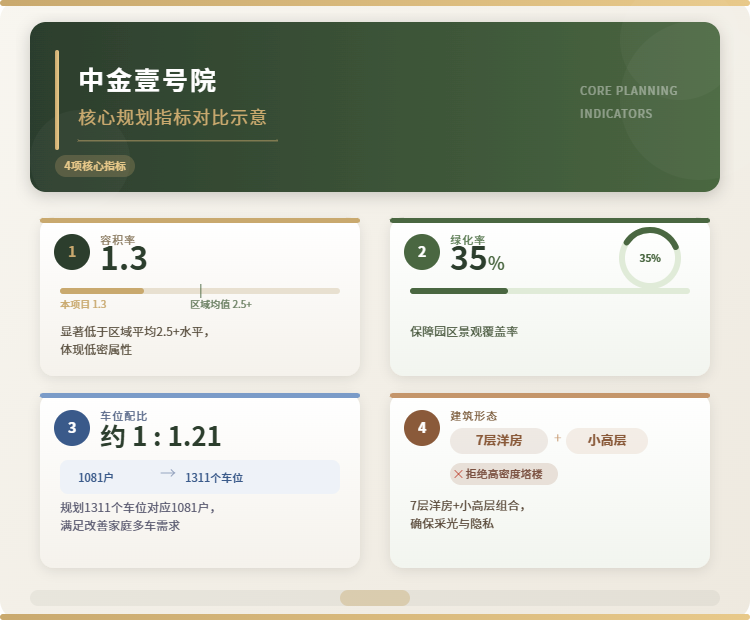Click the 显著低于区域平均2.5+水平 description
The image size is (750, 620).
[x=135, y=332]
